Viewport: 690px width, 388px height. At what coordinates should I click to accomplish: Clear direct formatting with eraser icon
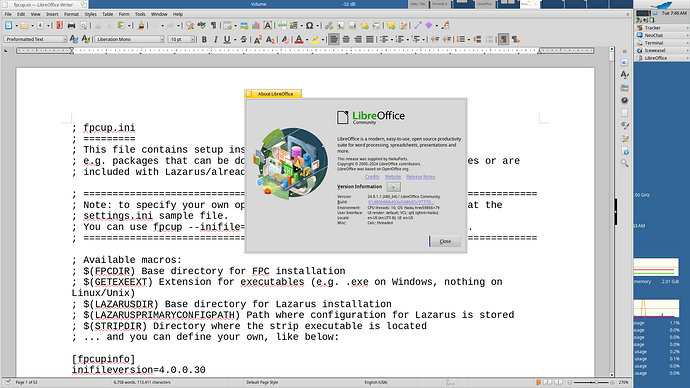(285, 39)
